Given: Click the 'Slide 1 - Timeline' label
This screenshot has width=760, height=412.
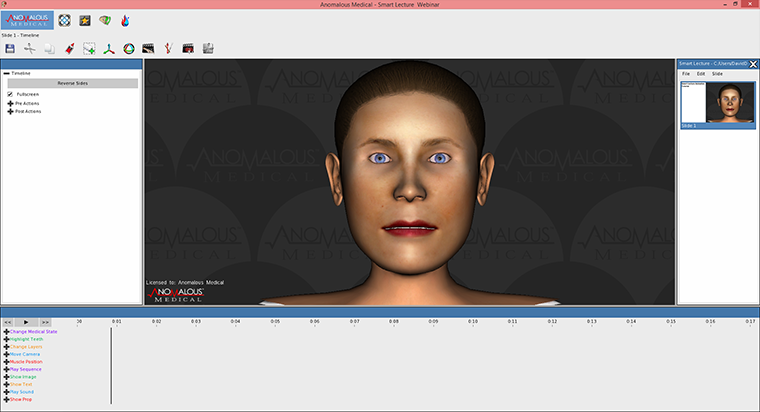Looking at the screenshot, I should [x=20, y=35].
